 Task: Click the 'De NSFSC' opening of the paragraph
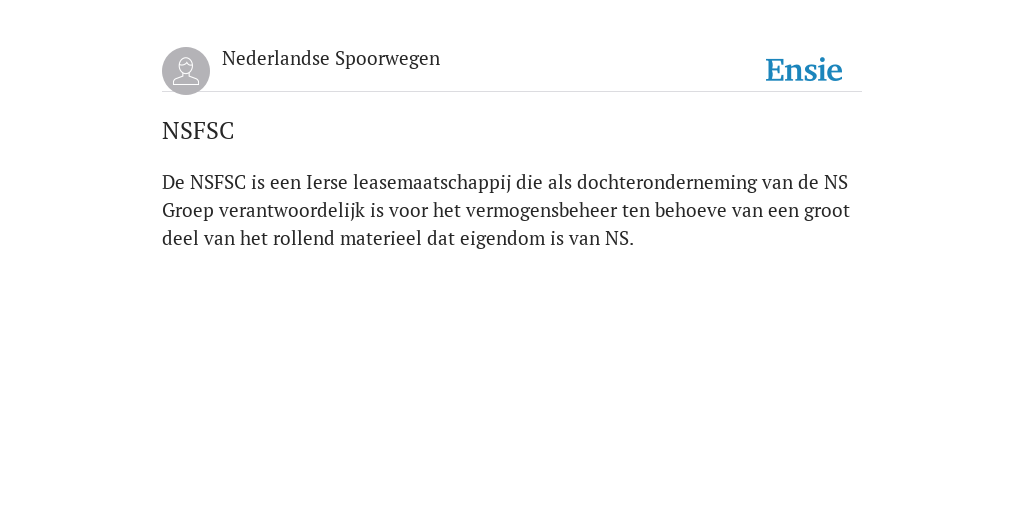(x=204, y=182)
